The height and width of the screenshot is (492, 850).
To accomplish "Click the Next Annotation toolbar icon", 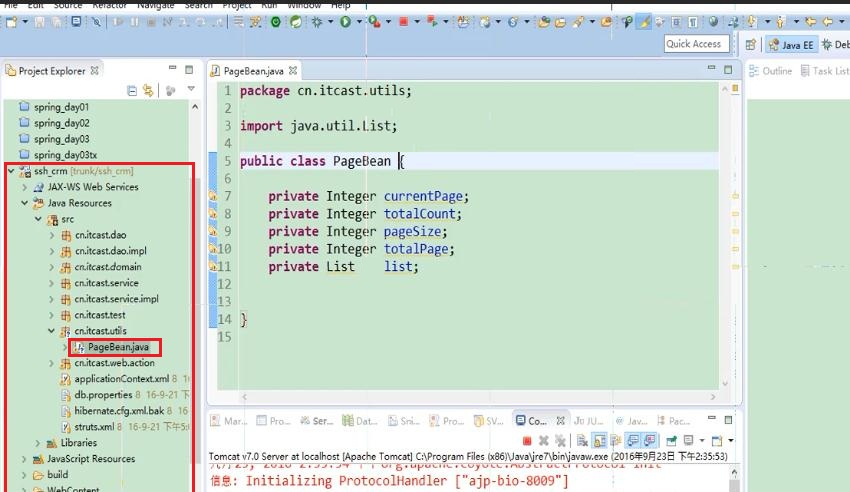I will pos(752,22).
